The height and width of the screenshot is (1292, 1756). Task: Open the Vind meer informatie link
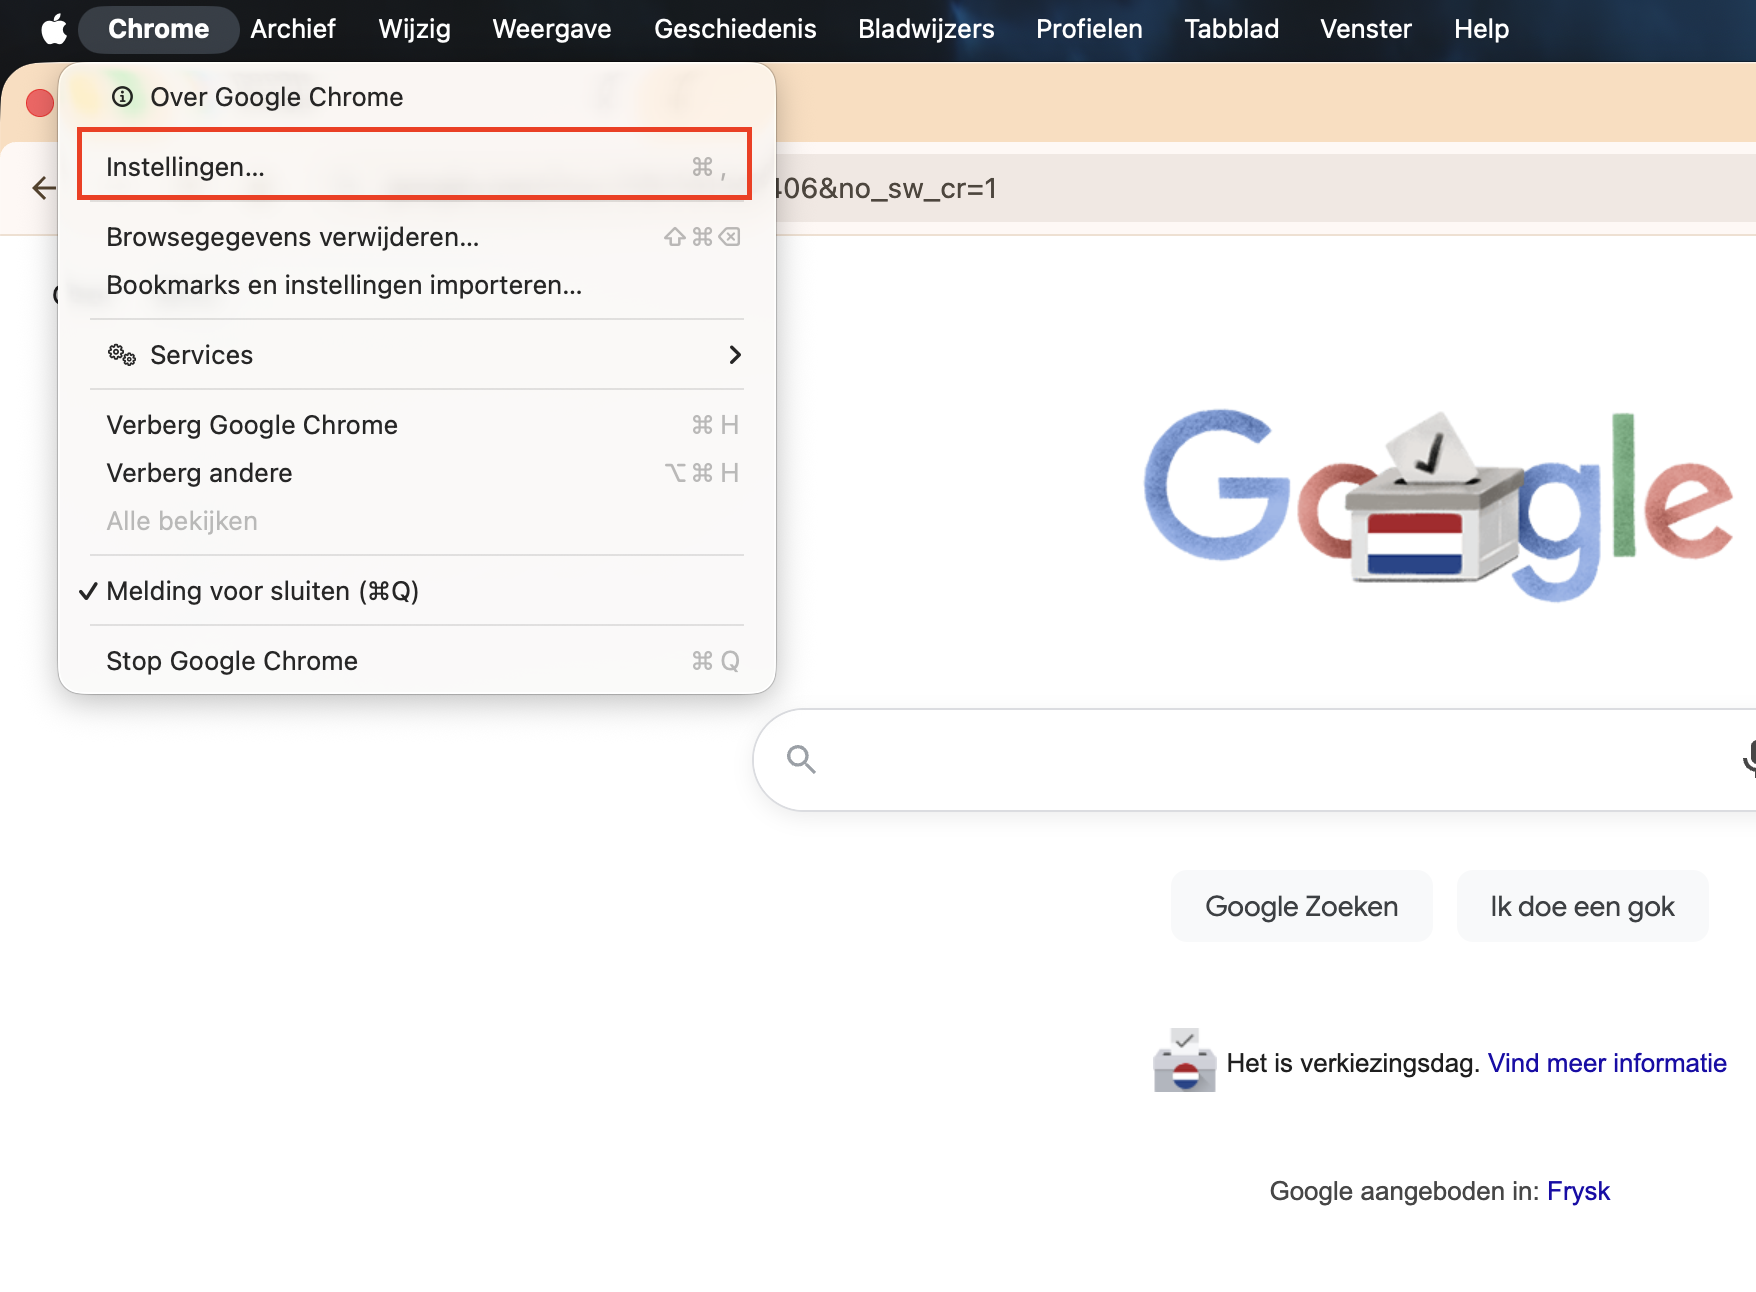[1606, 1063]
